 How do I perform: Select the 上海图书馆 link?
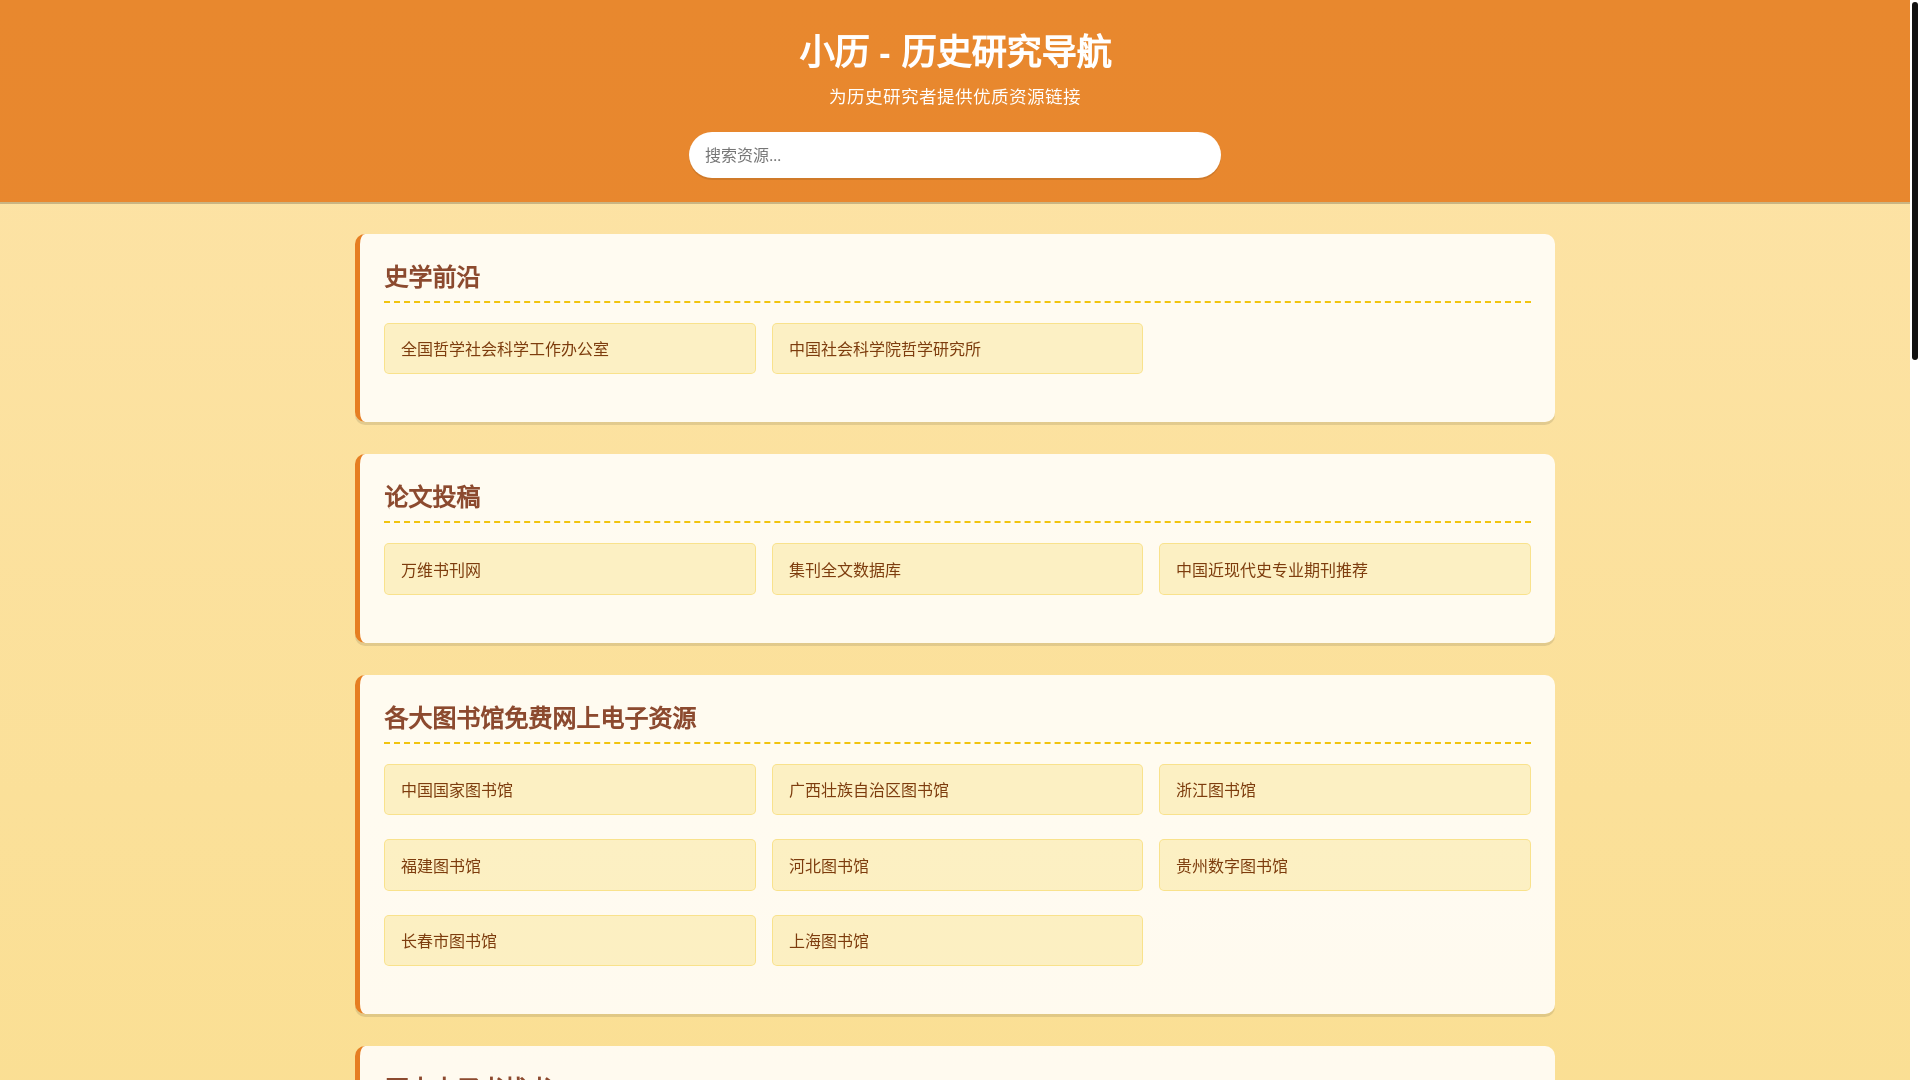tap(957, 941)
